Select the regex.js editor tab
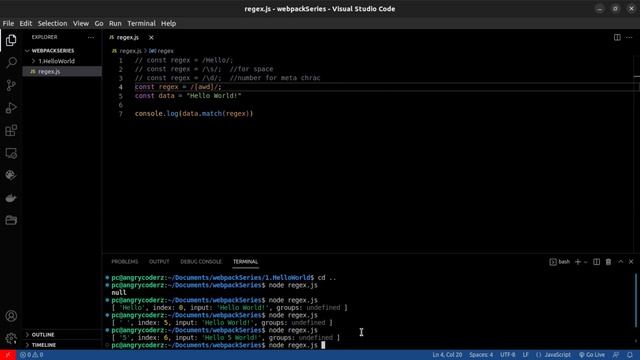The height and width of the screenshot is (360, 640). pyautogui.click(x=128, y=38)
